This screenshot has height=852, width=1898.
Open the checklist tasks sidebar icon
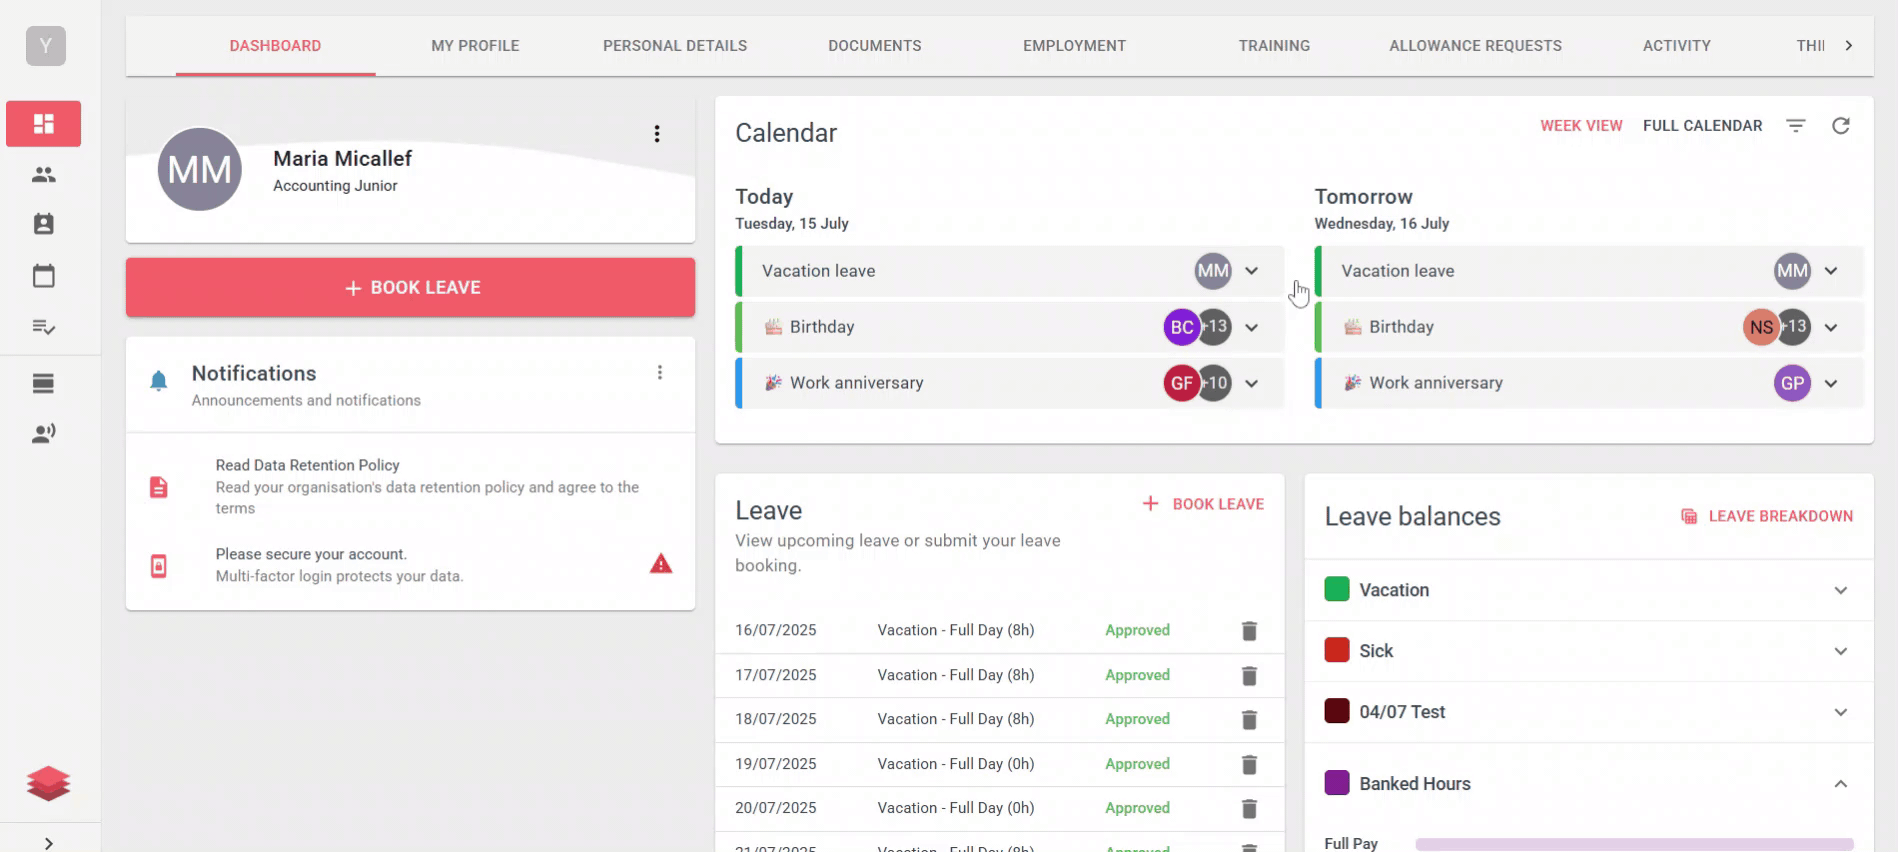point(43,327)
